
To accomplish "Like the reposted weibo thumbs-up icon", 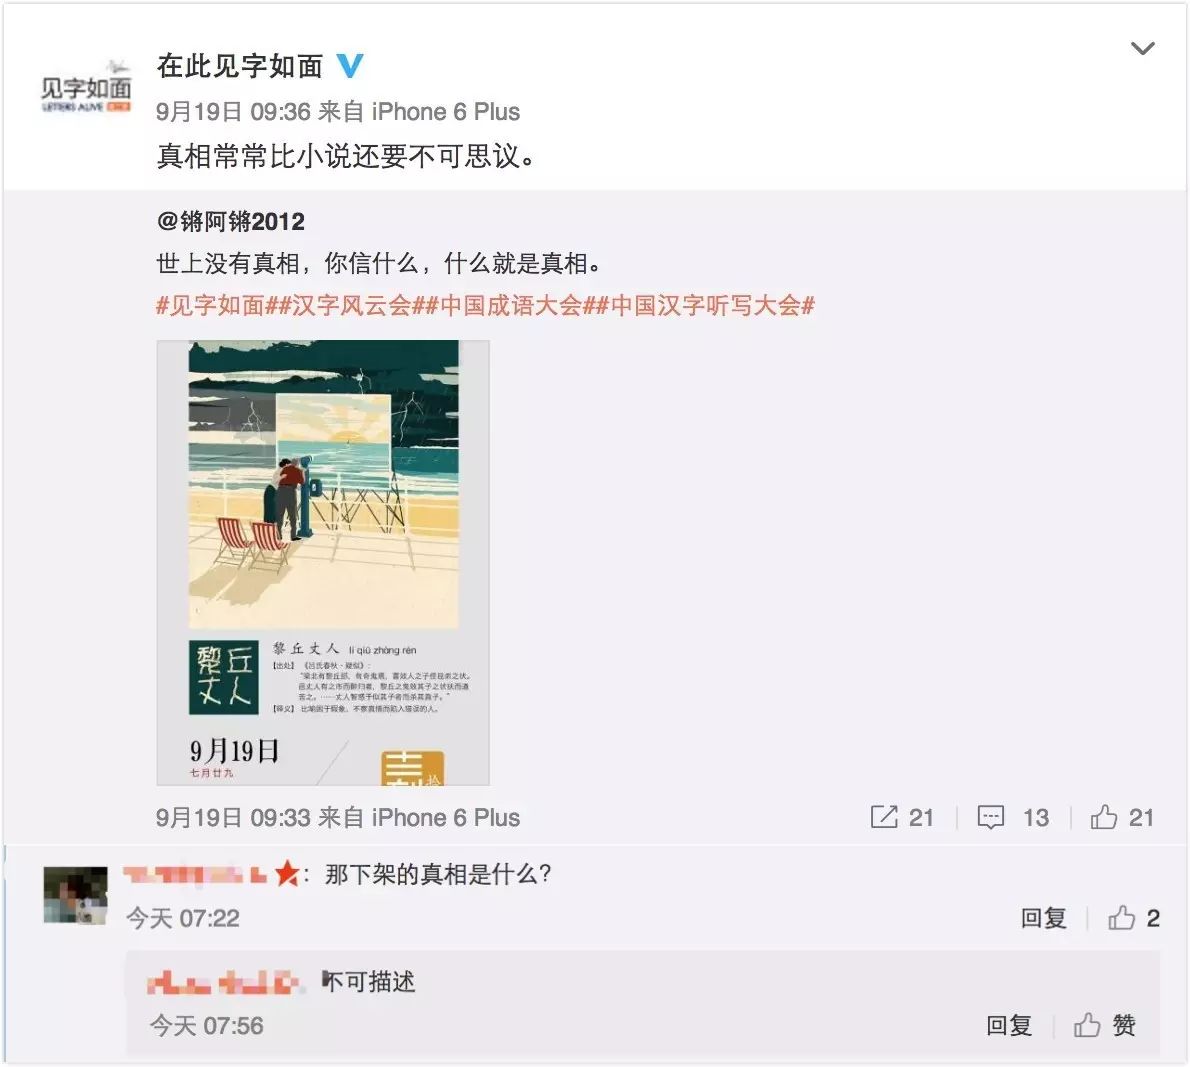I will (x=1103, y=817).
